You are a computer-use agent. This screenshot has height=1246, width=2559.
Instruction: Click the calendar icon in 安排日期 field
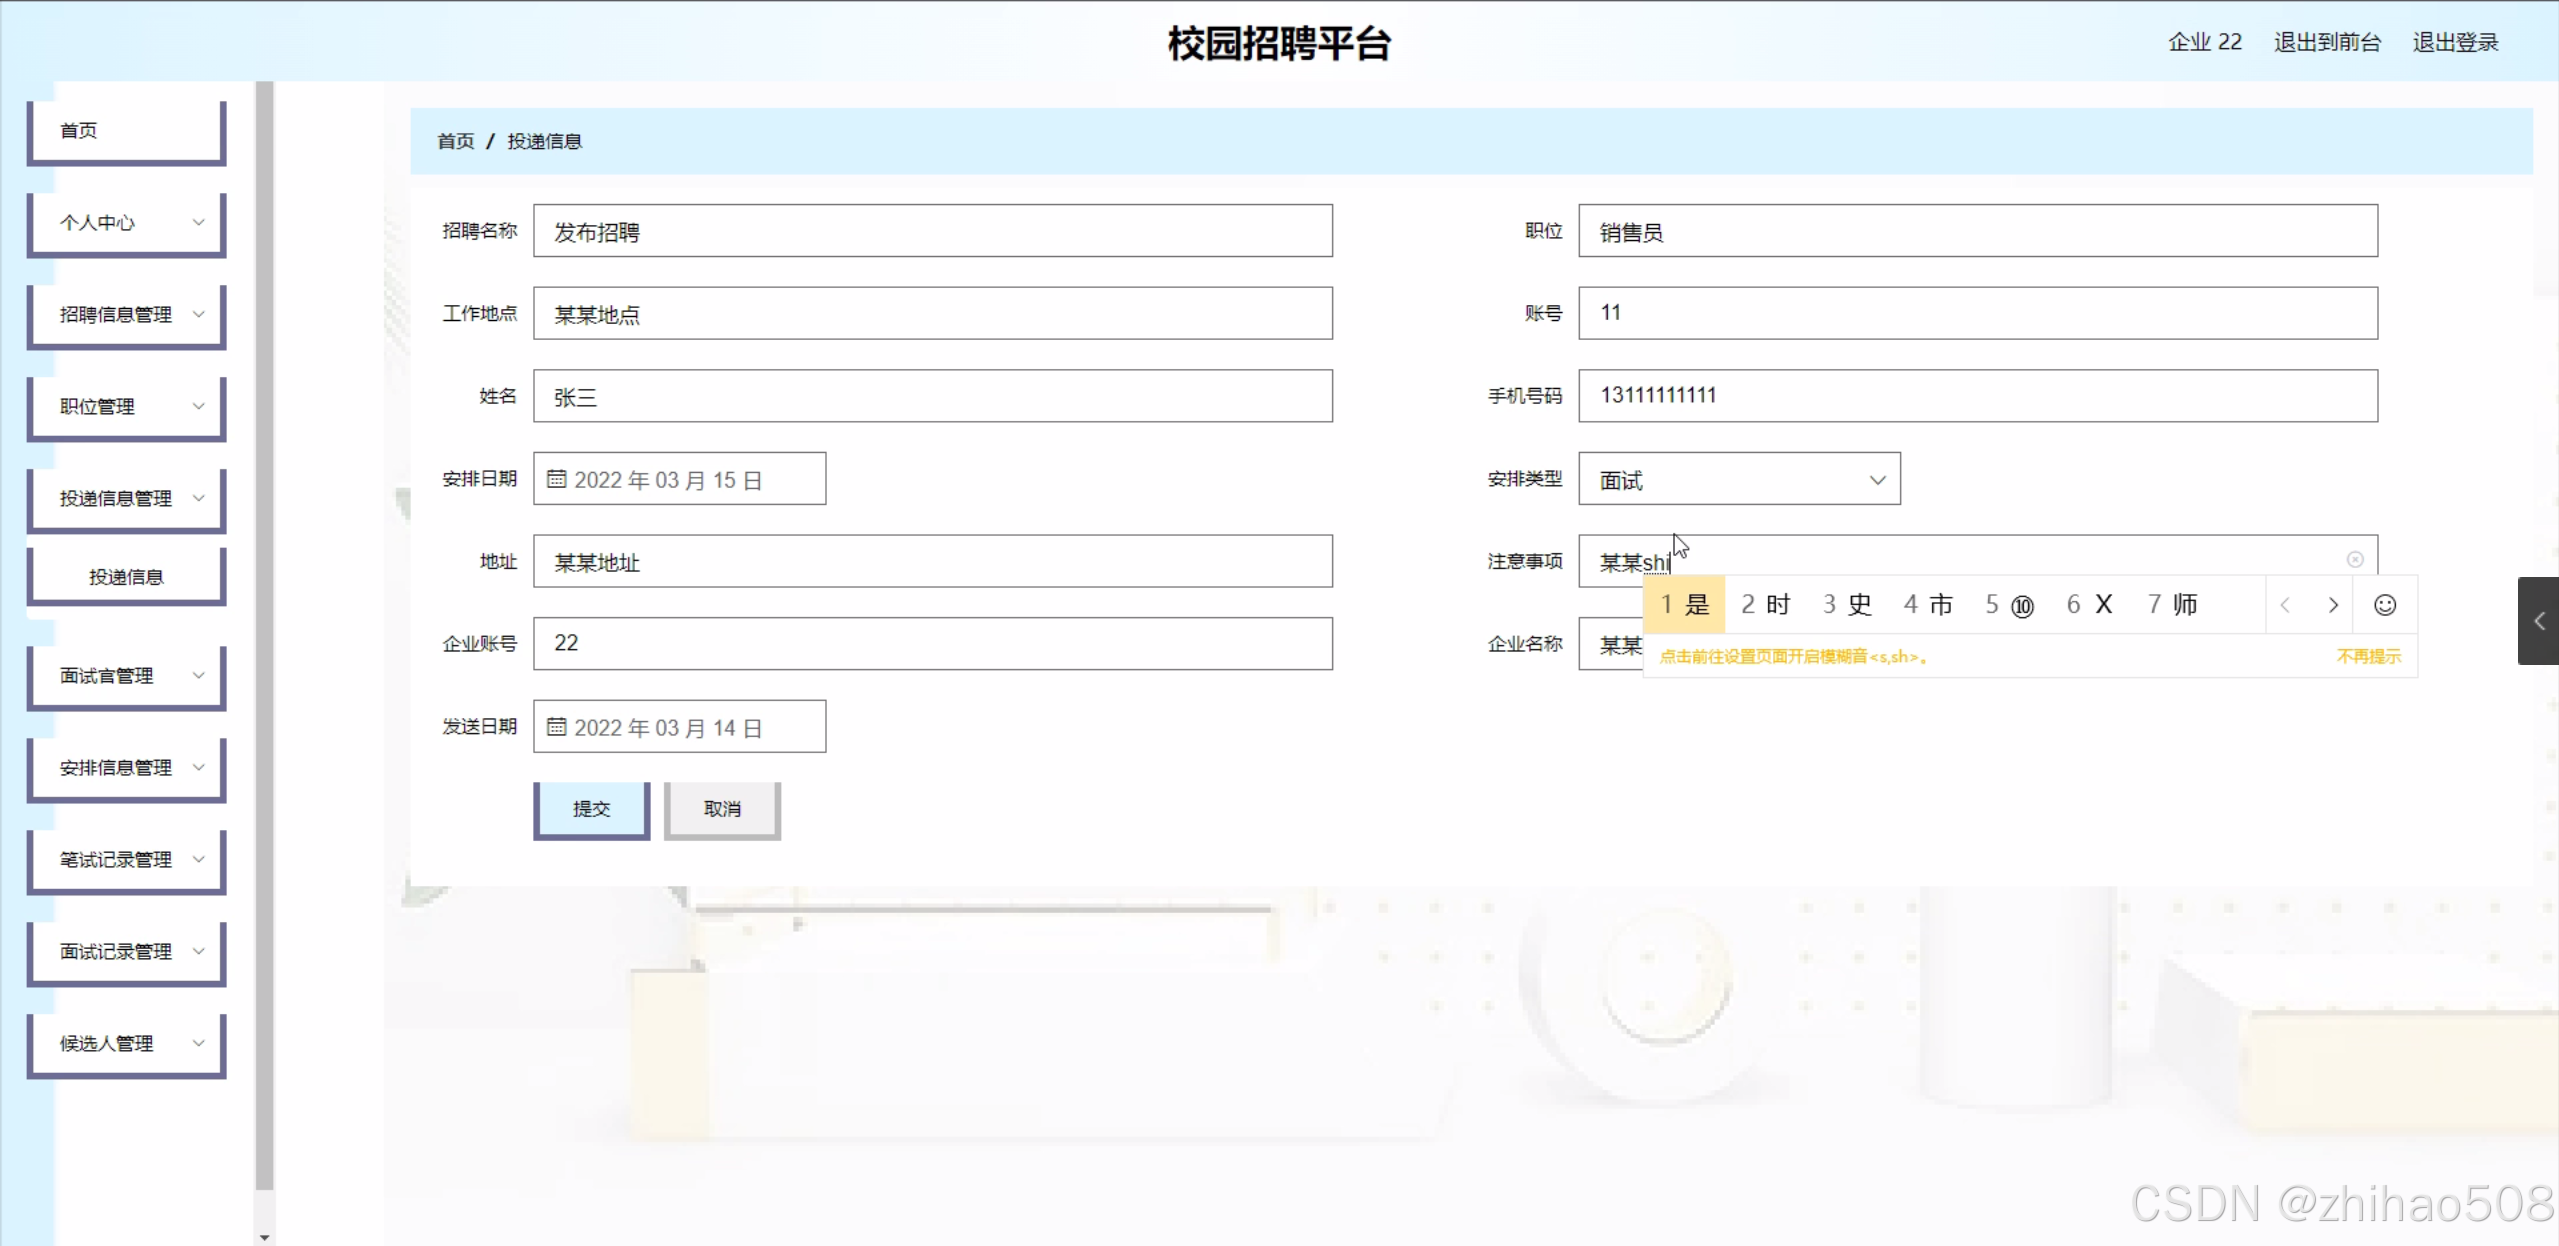coord(557,479)
